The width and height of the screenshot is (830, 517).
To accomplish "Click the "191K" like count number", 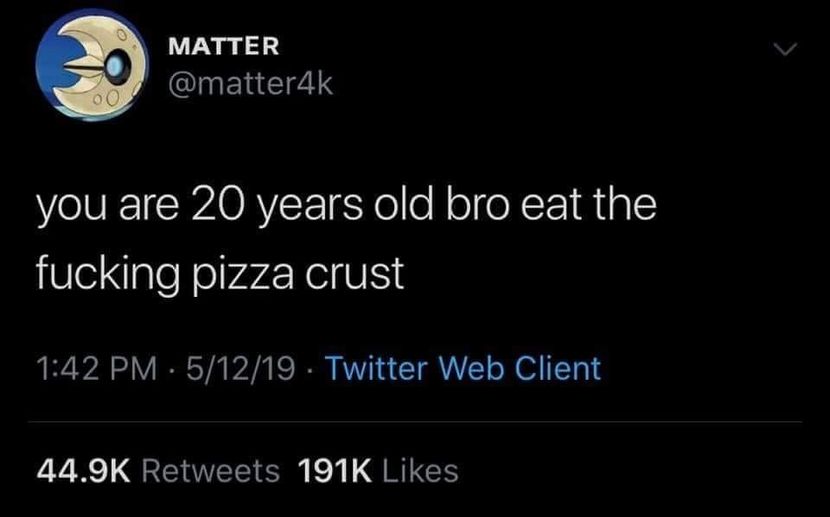I will coord(330,469).
